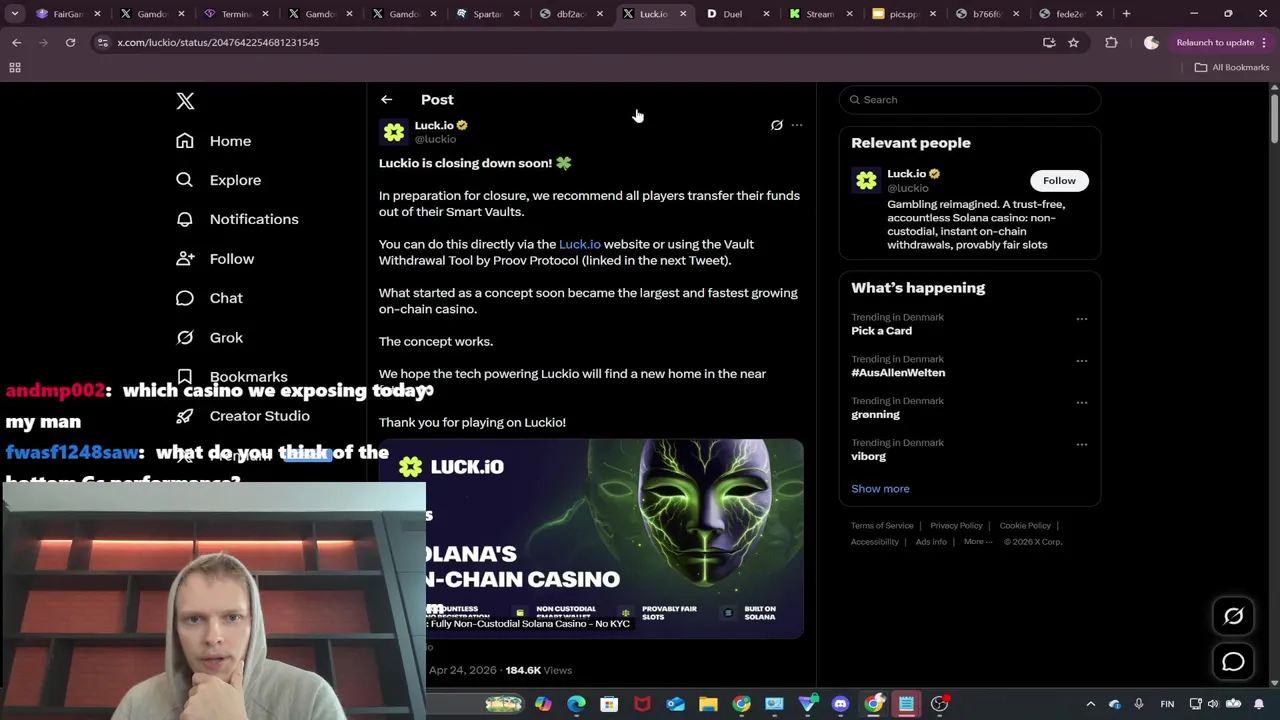
Task: Click the X logo in sidebar
Action: pos(185,101)
